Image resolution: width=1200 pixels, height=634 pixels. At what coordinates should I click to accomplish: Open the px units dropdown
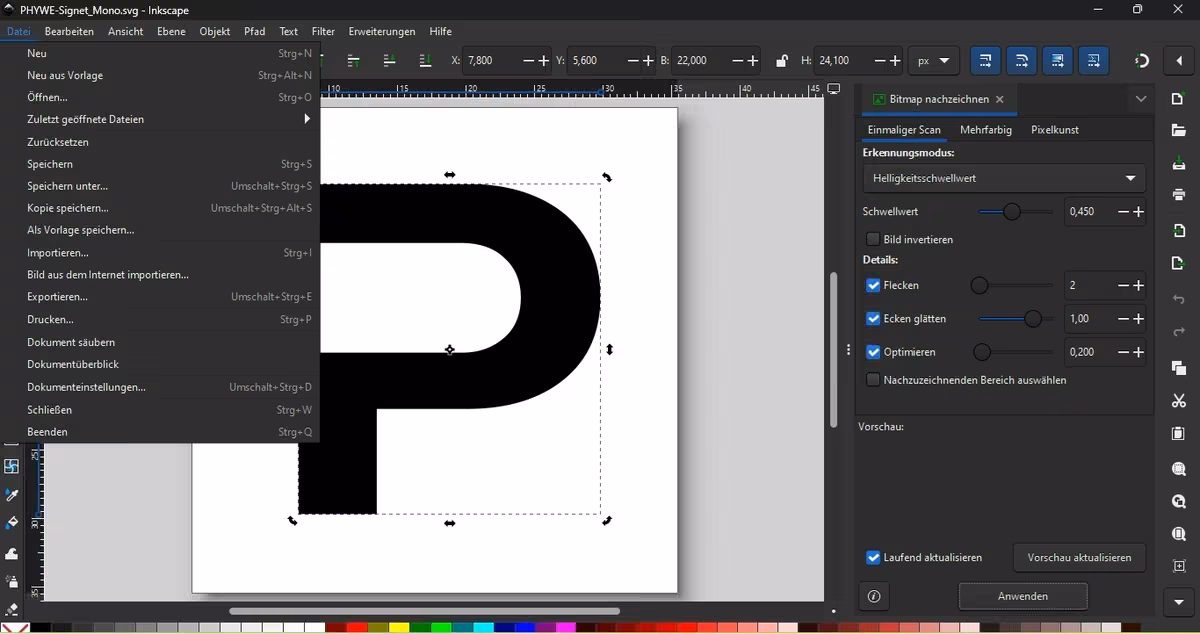pyautogui.click(x=934, y=61)
